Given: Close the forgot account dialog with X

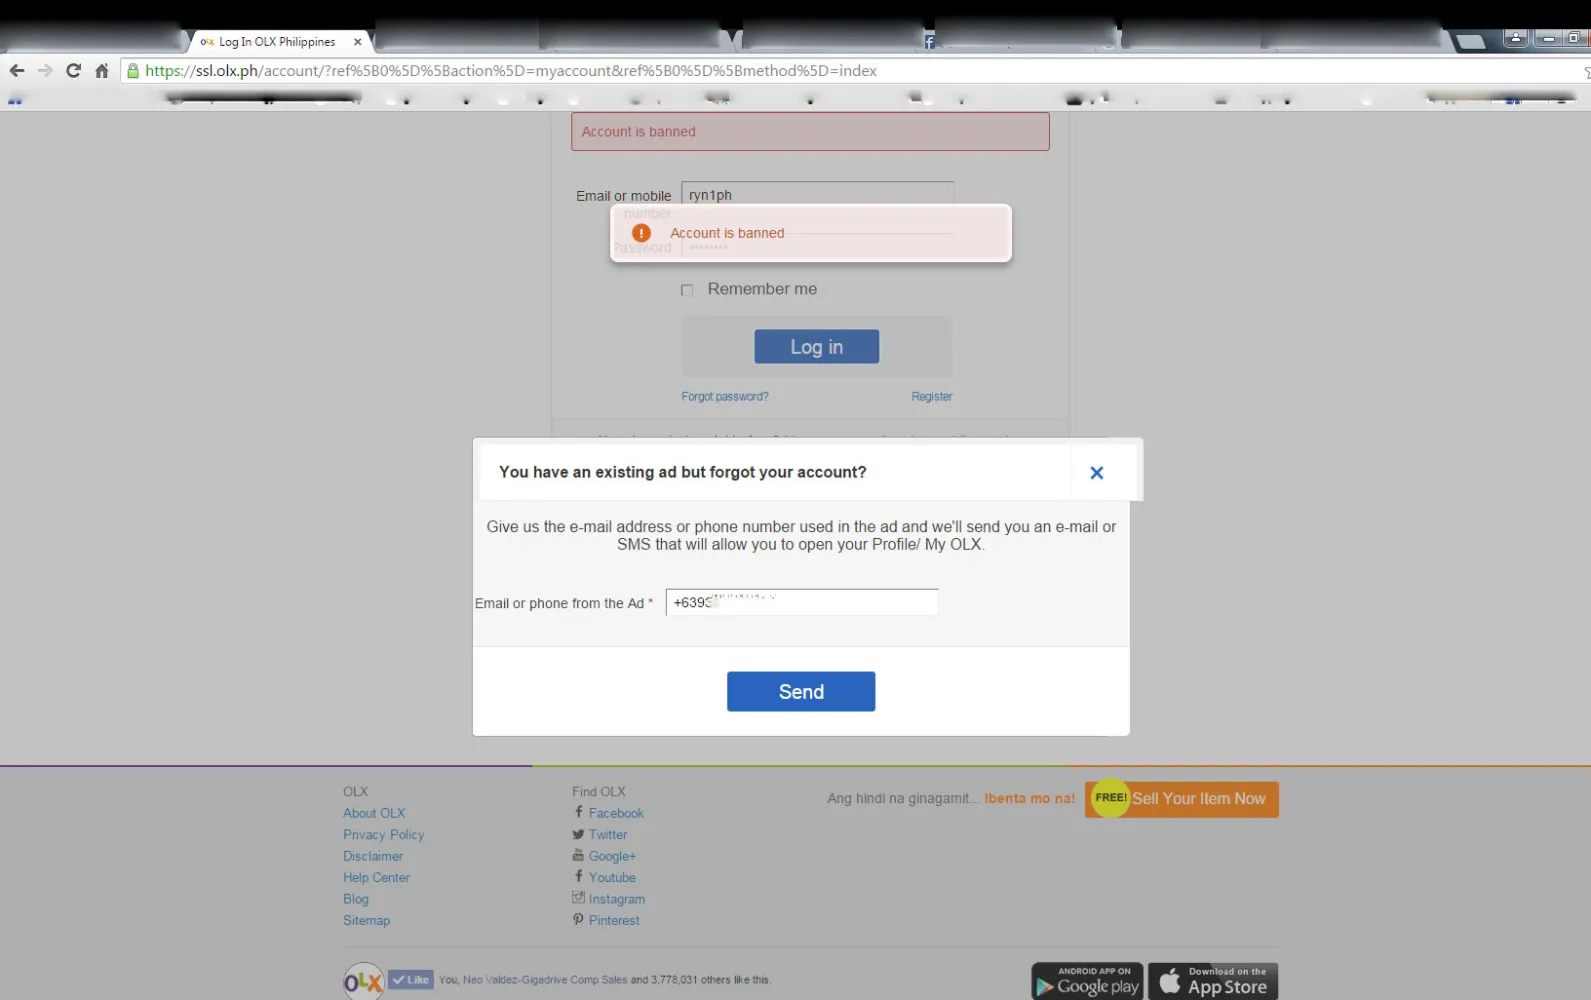Looking at the screenshot, I should [1097, 473].
